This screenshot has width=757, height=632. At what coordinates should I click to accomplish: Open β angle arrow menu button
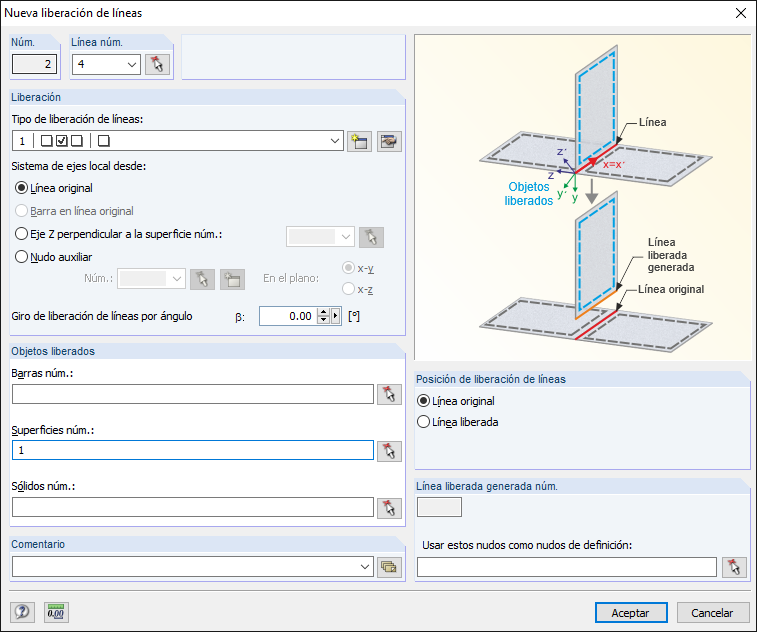pos(336,316)
